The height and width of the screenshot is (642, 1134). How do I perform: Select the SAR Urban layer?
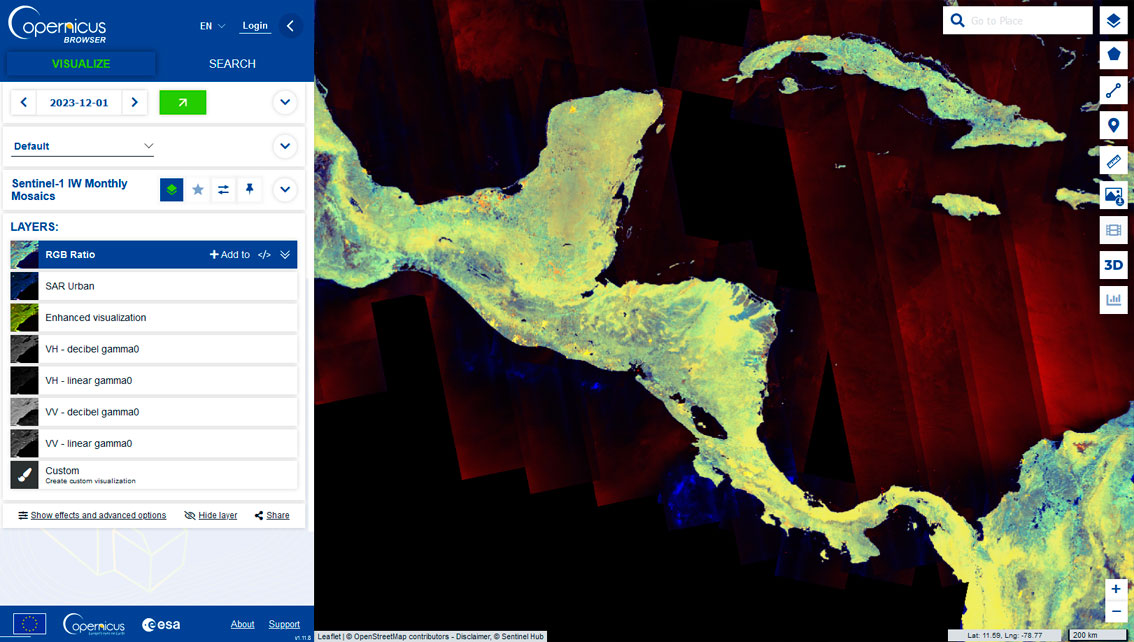[x=154, y=286]
